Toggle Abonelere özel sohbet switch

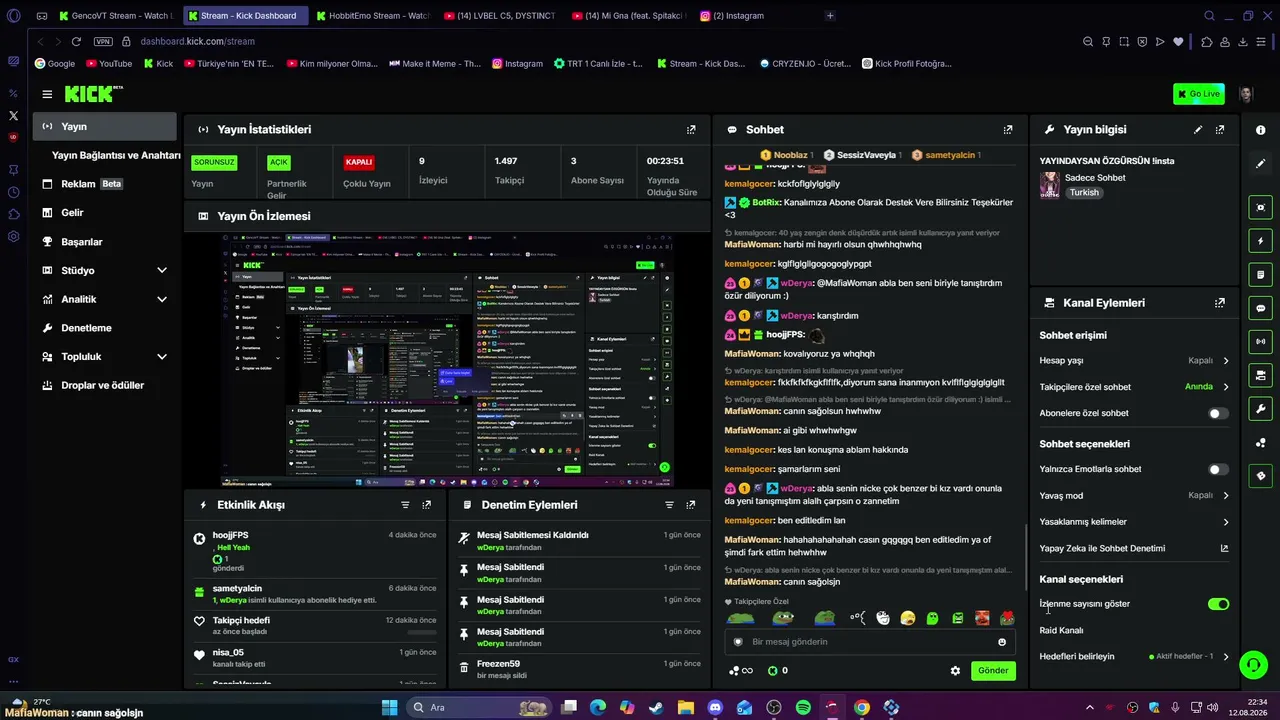pyautogui.click(x=1218, y=413)
